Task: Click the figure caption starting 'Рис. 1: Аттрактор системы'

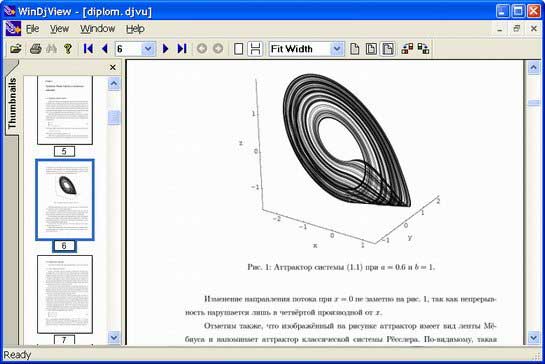Action: tap(341, 267)
